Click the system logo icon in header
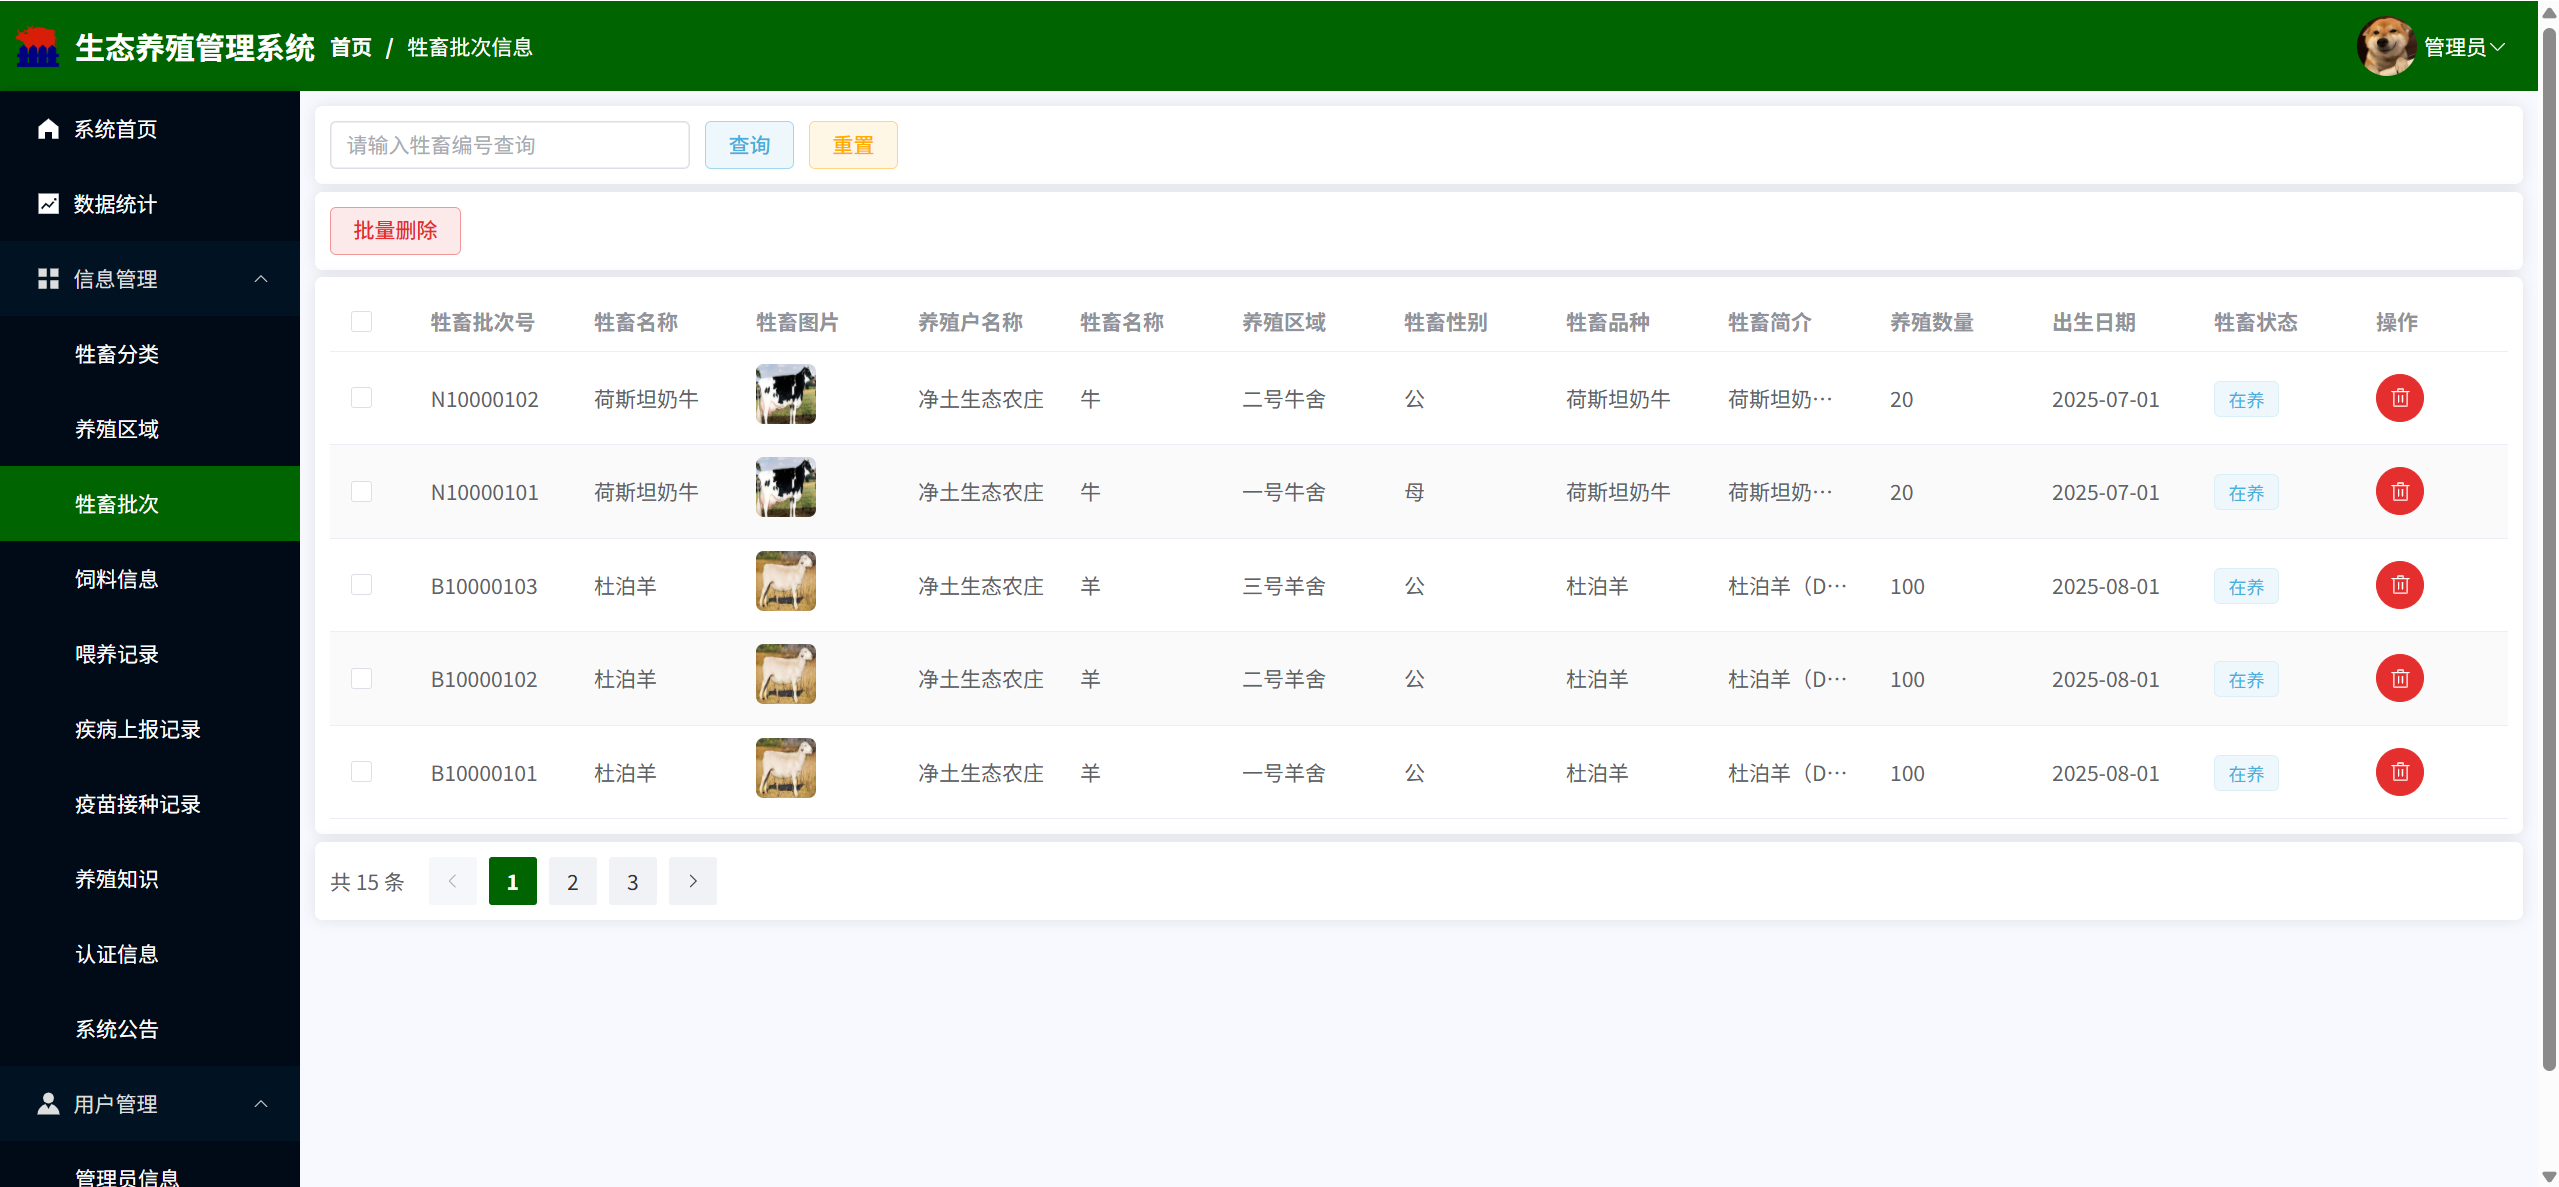 pos(38,47)
